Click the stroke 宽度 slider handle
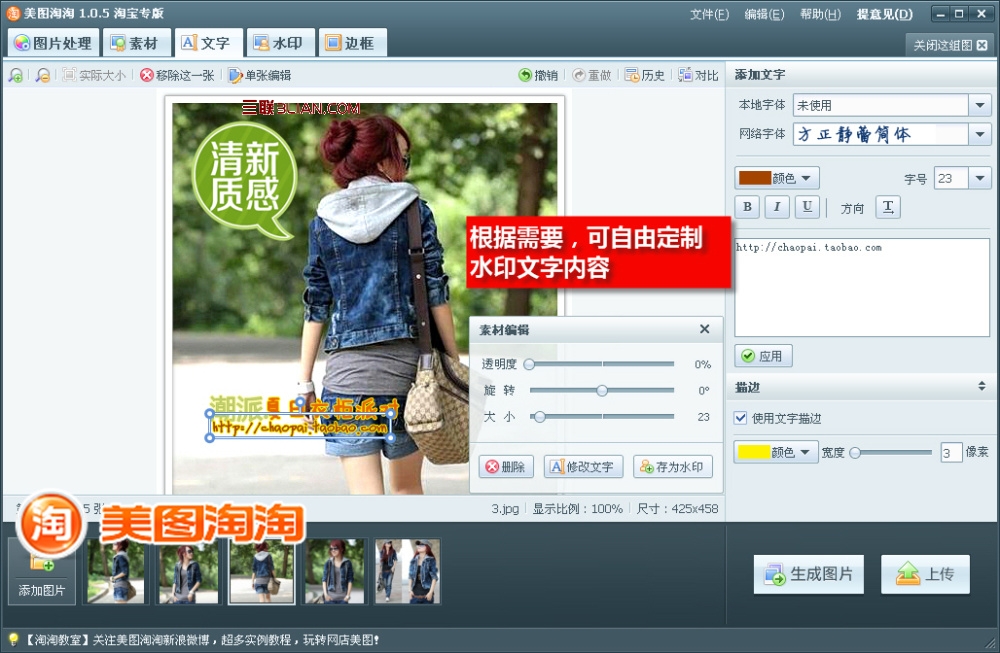 (855, 453)
